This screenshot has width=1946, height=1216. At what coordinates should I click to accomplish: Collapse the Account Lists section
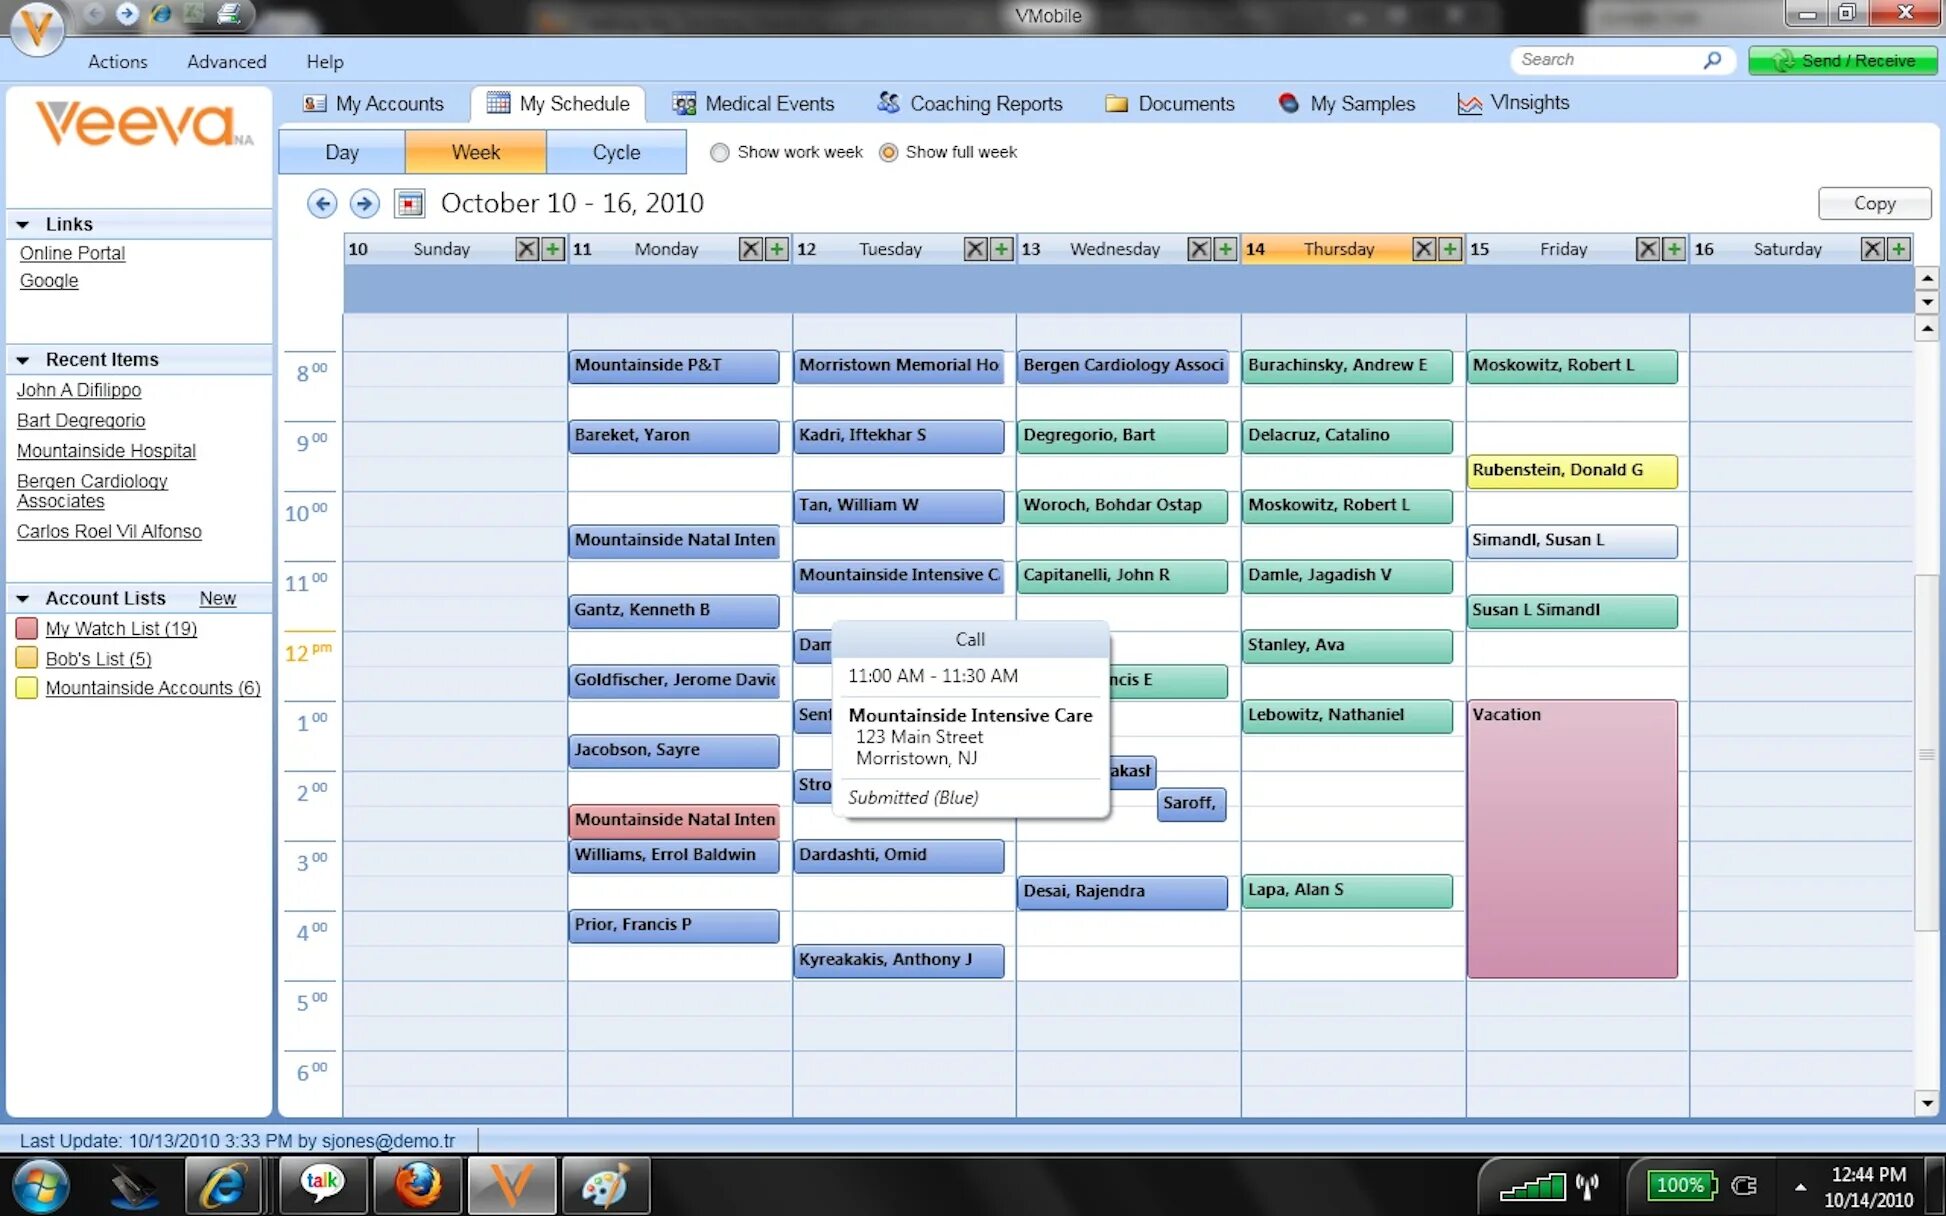pos(23,598)
